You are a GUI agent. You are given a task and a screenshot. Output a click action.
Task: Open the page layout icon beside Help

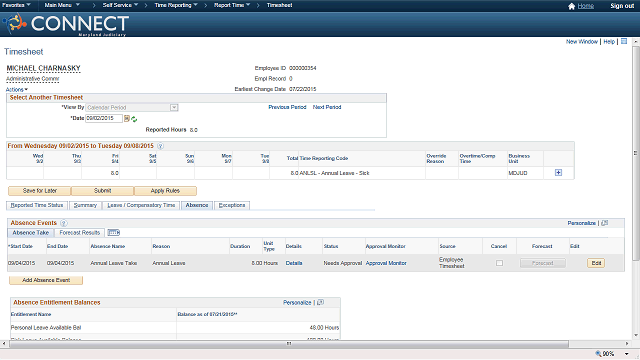624,41
